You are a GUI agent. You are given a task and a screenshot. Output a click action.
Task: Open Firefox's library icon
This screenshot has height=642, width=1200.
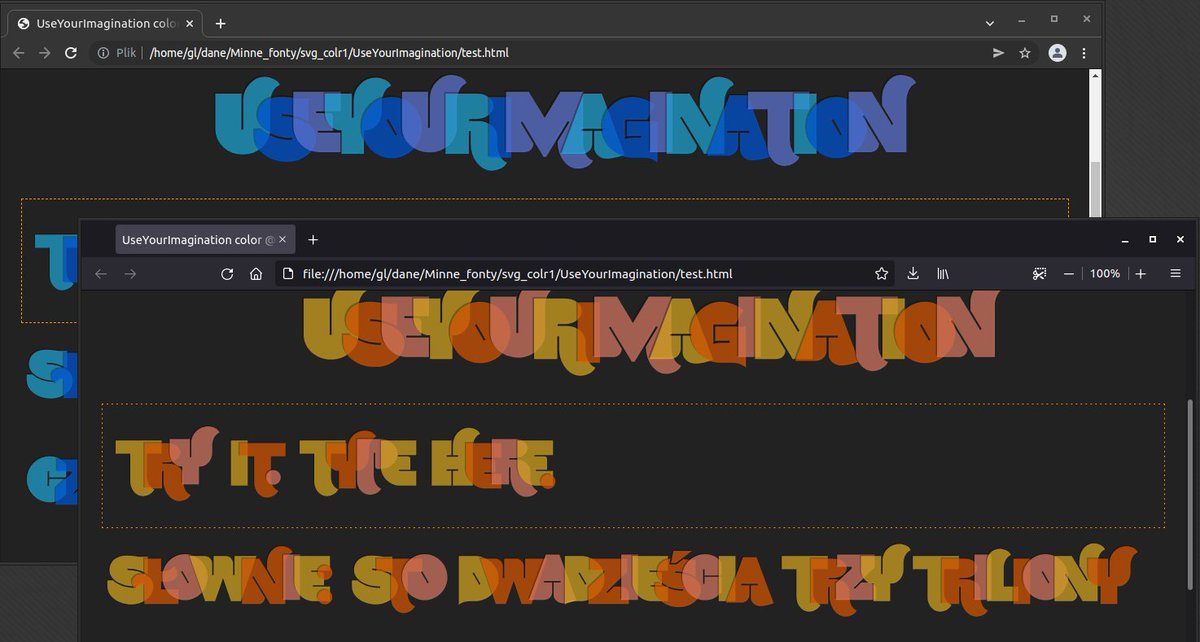click(x=942, y=274)
